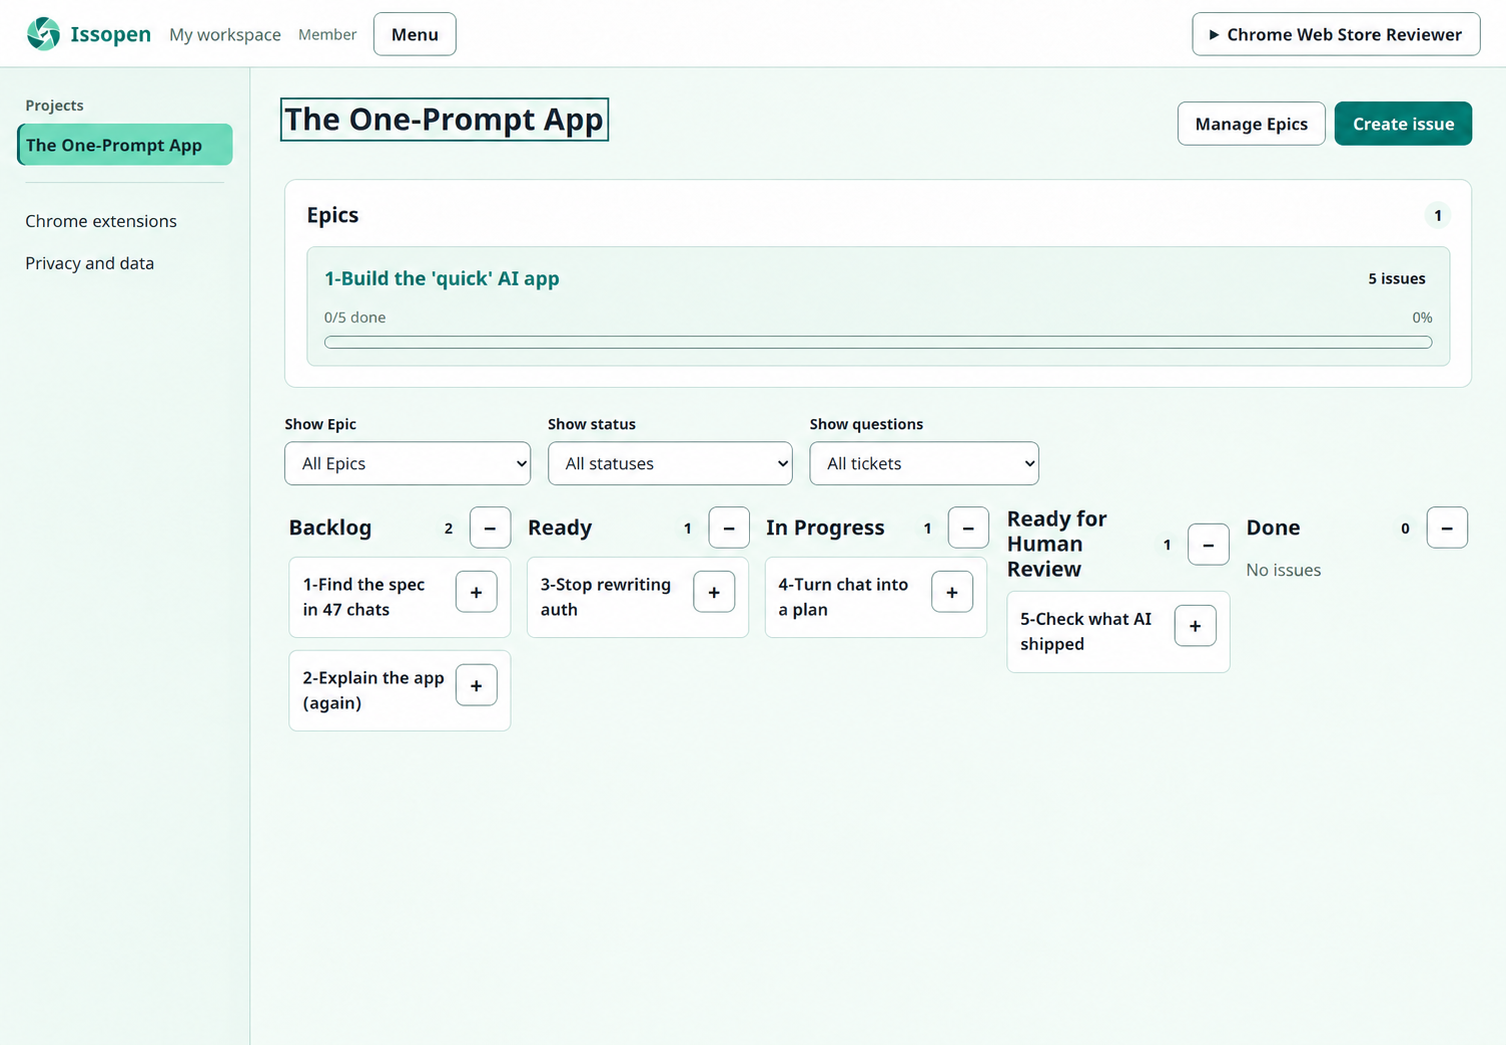This screenshot has width=1506, height=1045.
Task: Open the Show Epic dropdown
Action: [408, 463]
